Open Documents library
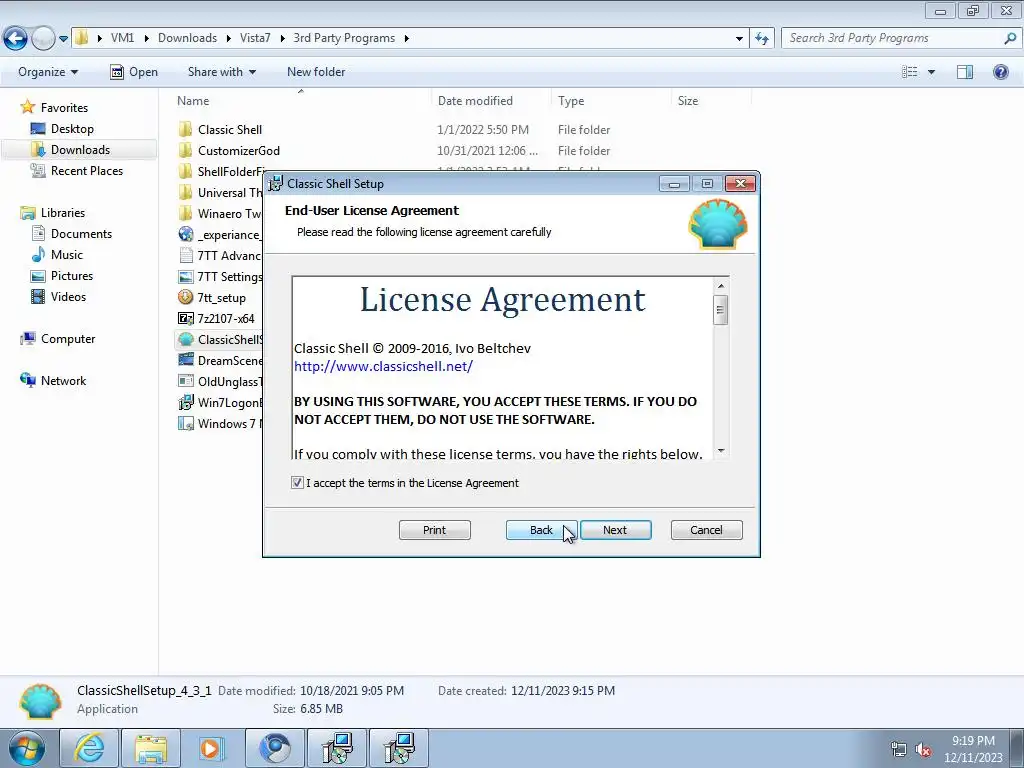The width and height of the screenshot is (1024, 768). (x=81, y=233)
